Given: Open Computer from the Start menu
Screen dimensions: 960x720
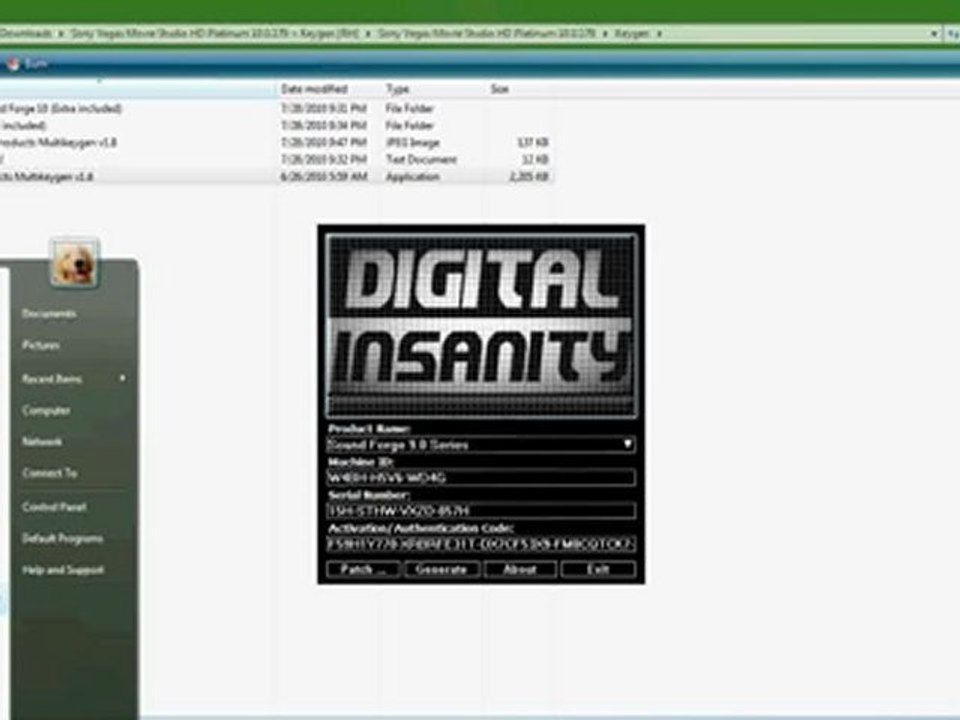Looking at the screenshot, I should 46,410.
